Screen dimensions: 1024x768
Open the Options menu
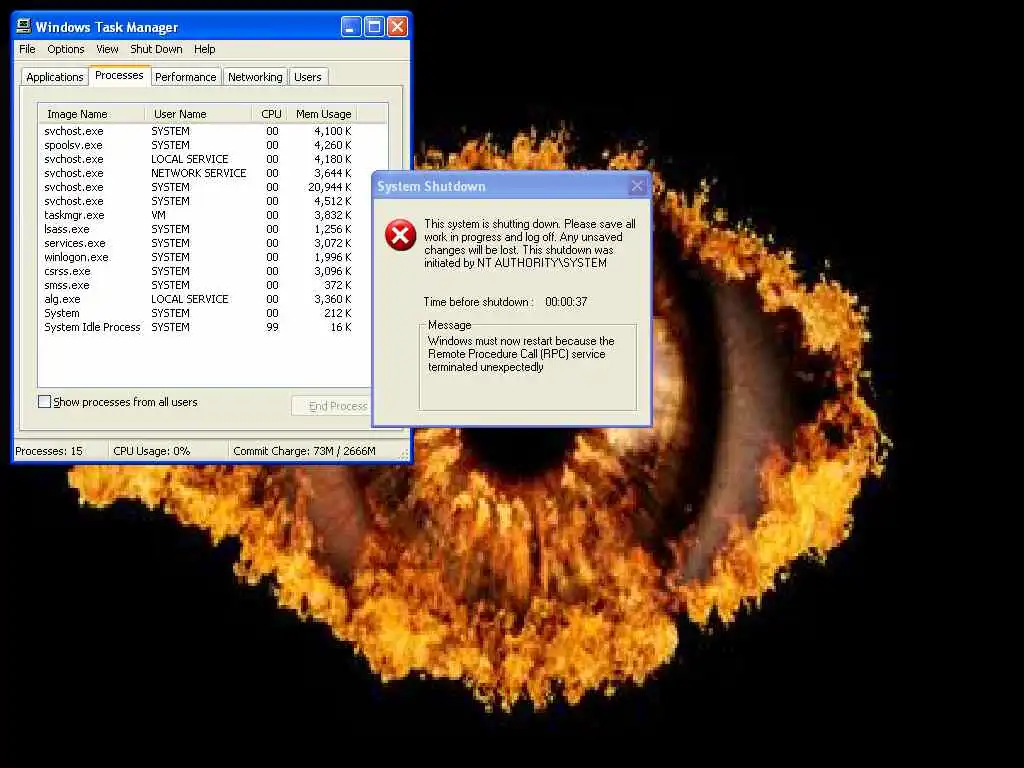coord(65,49)
